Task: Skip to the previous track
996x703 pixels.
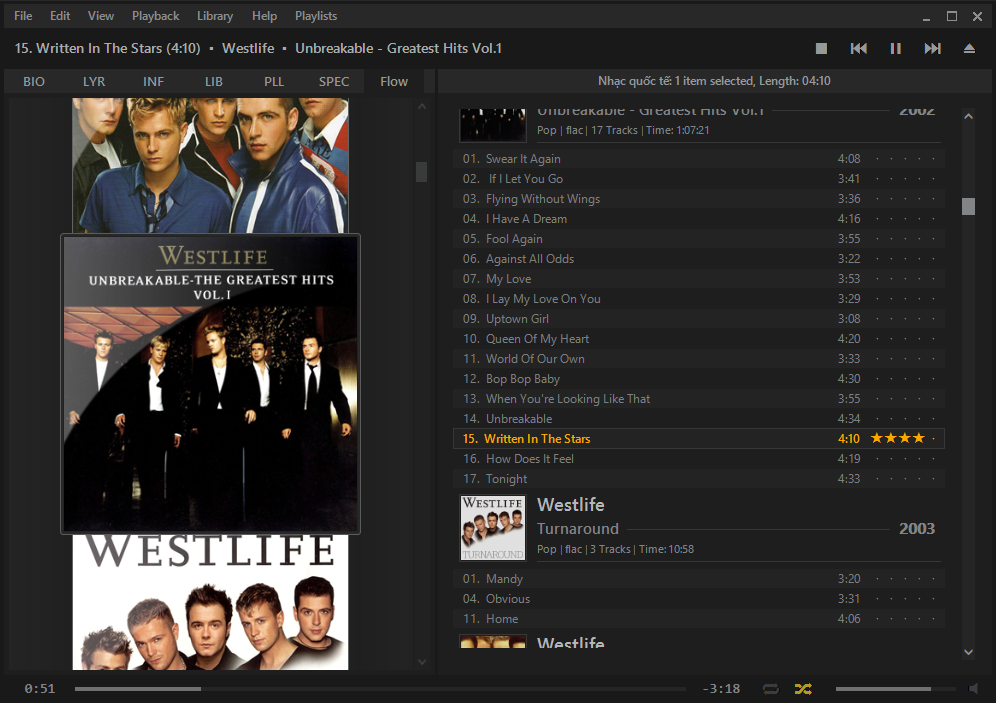Action: (858, 48)
